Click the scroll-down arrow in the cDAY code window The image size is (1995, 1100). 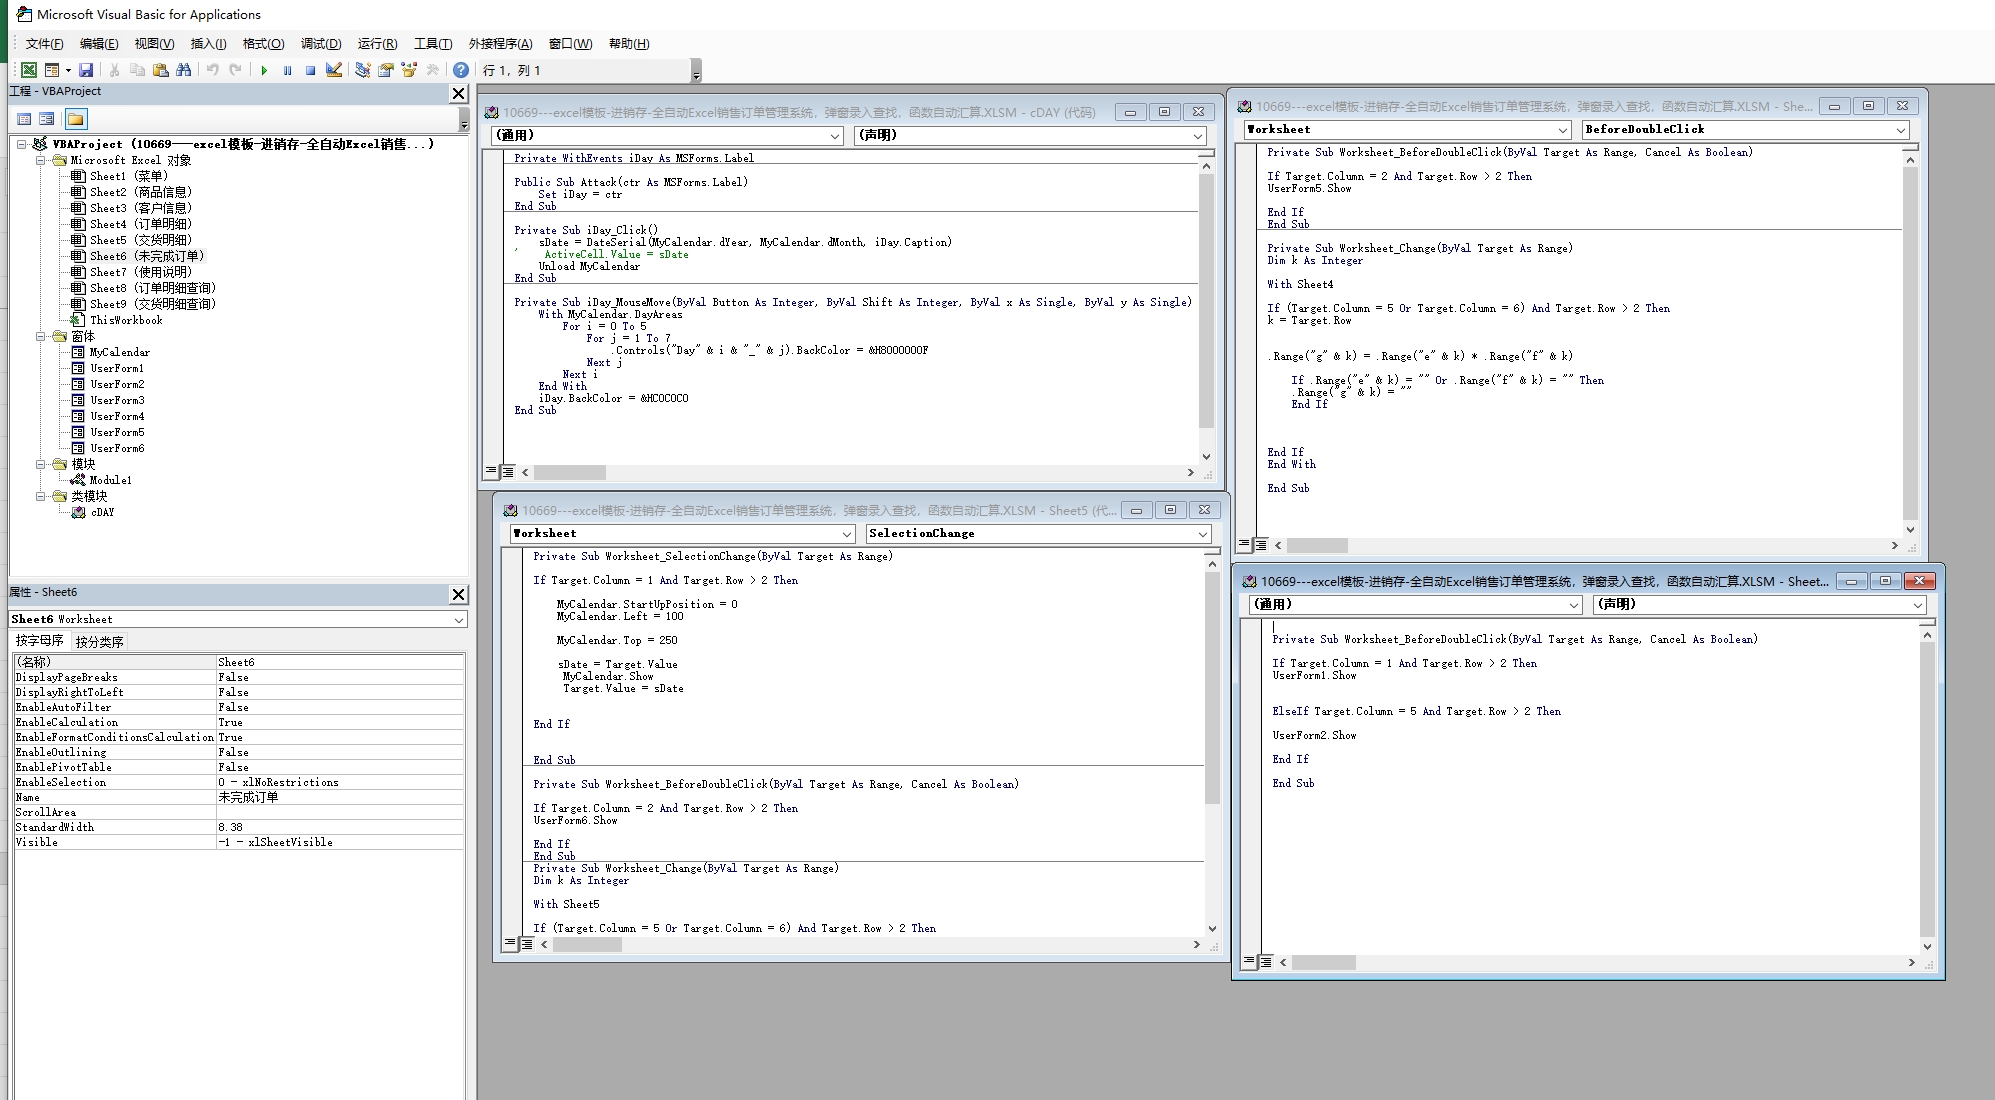pos(1206,456)
